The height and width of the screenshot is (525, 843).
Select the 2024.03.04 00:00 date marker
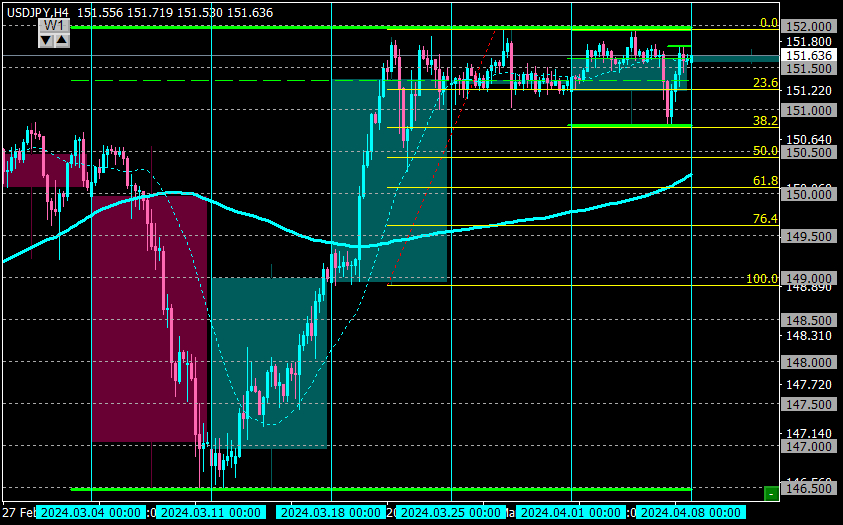pos(91,512)
